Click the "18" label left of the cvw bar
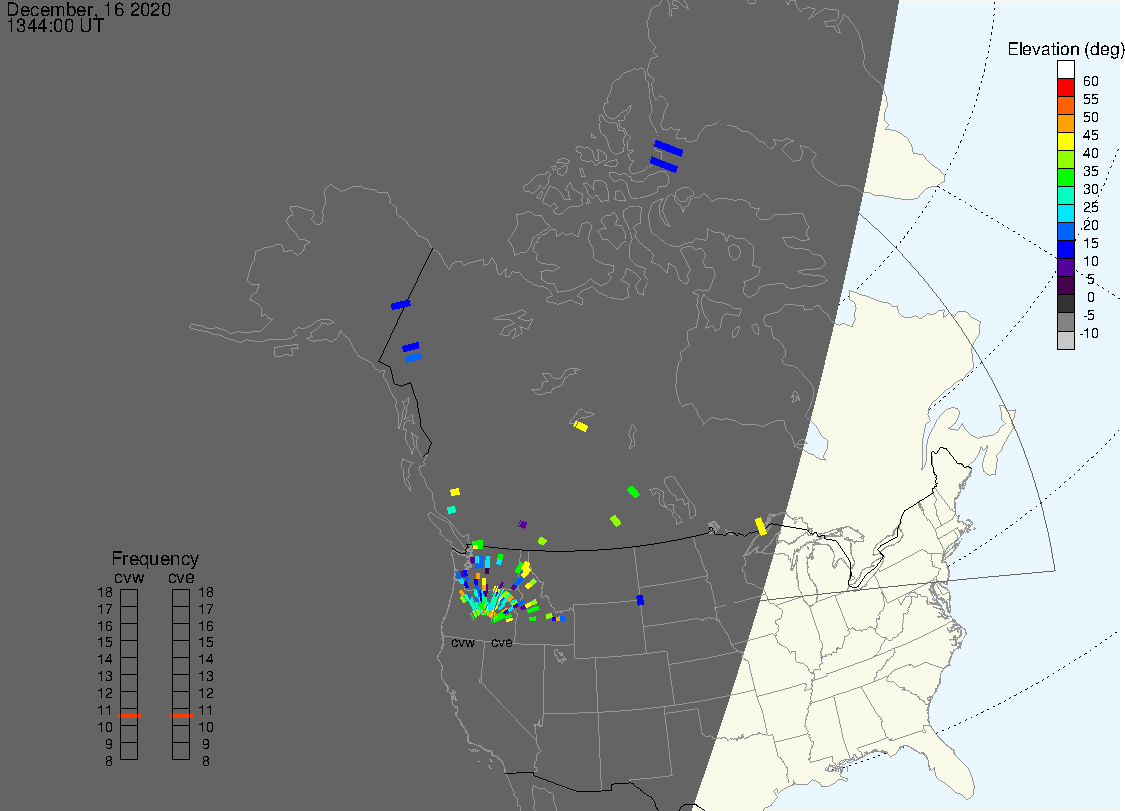The width and height of the screenshot is (1125, 811). coord(105,592)
